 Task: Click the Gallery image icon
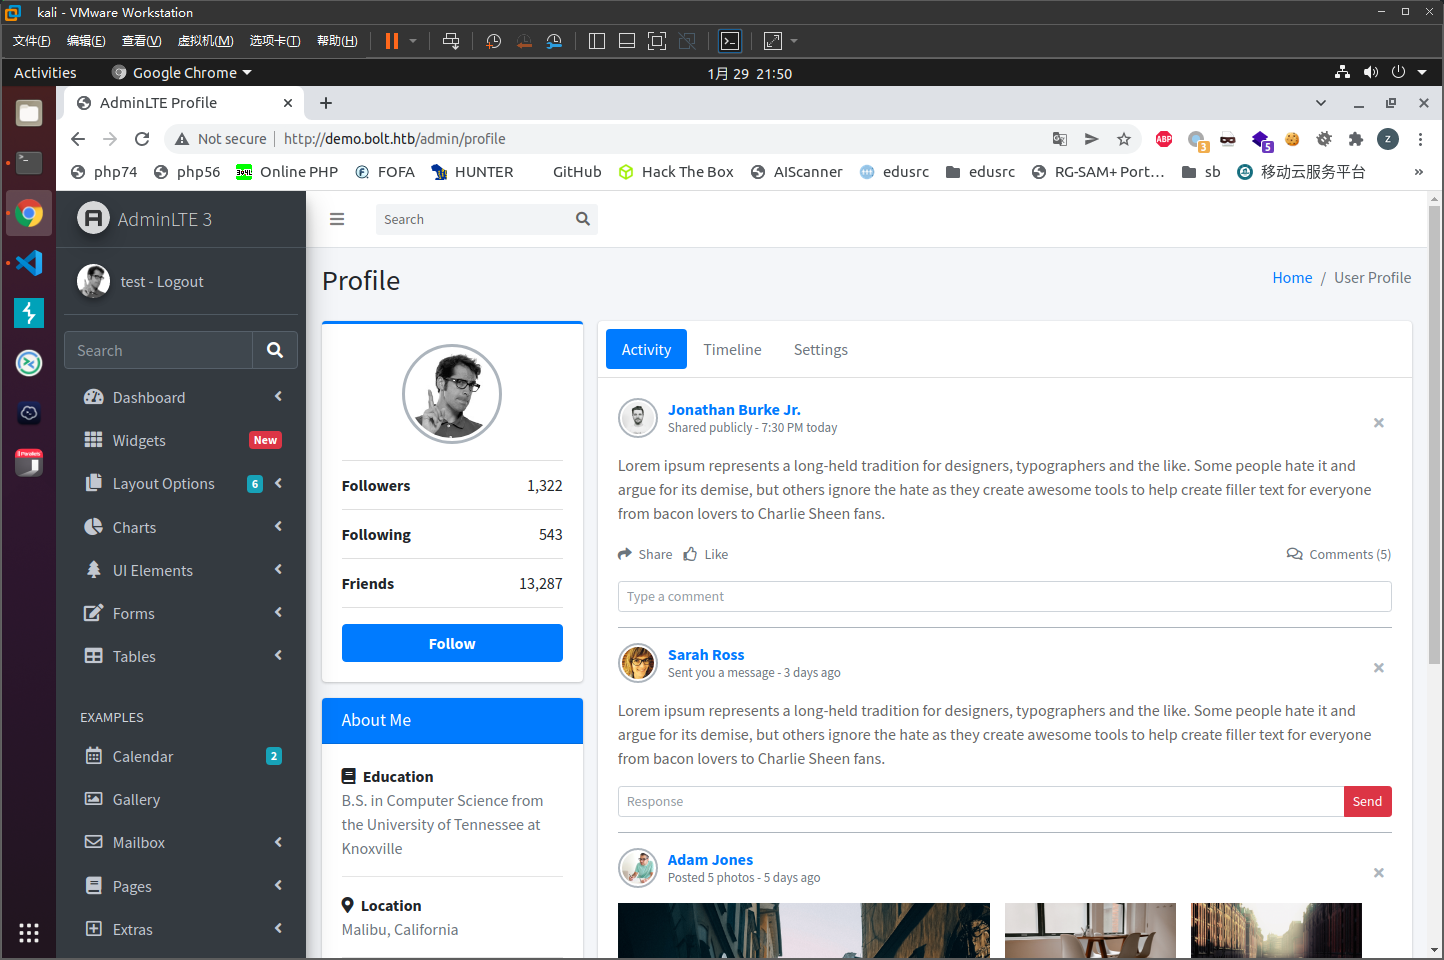click(94, 799)
